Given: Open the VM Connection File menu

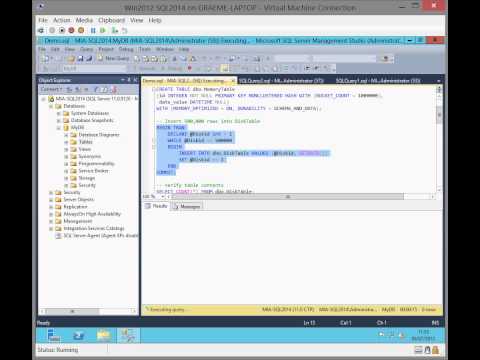Looking at the screenshot, I should coord(43,20).
